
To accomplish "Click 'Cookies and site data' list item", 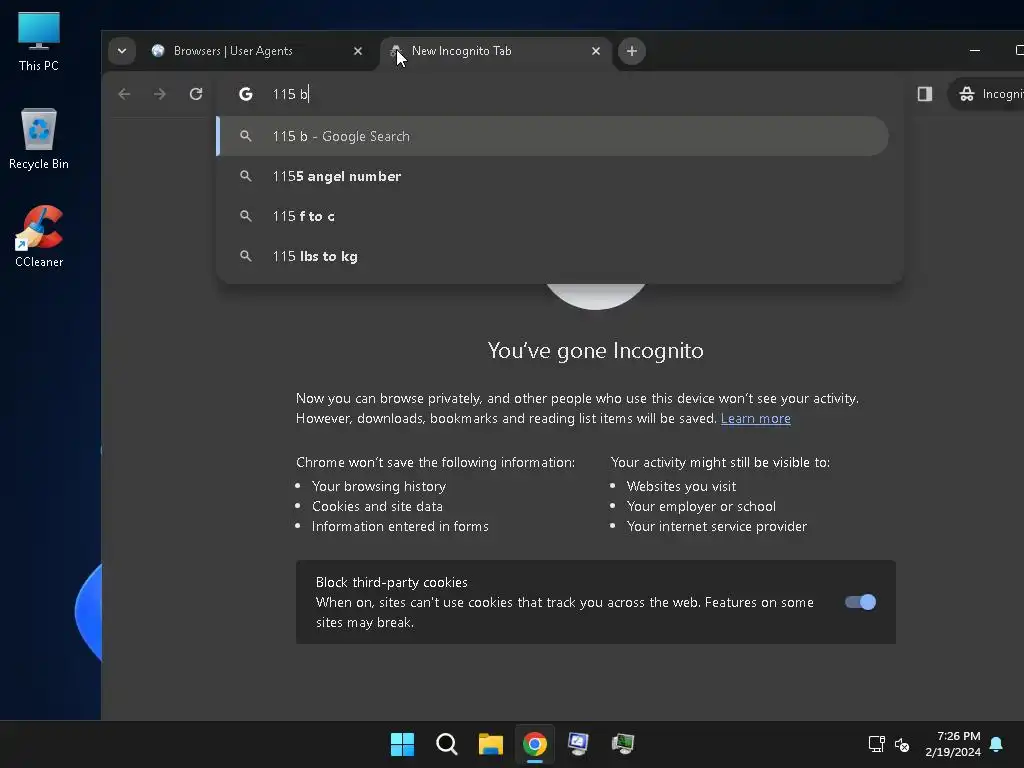I will pyautogui.click(x=377, y=506).
